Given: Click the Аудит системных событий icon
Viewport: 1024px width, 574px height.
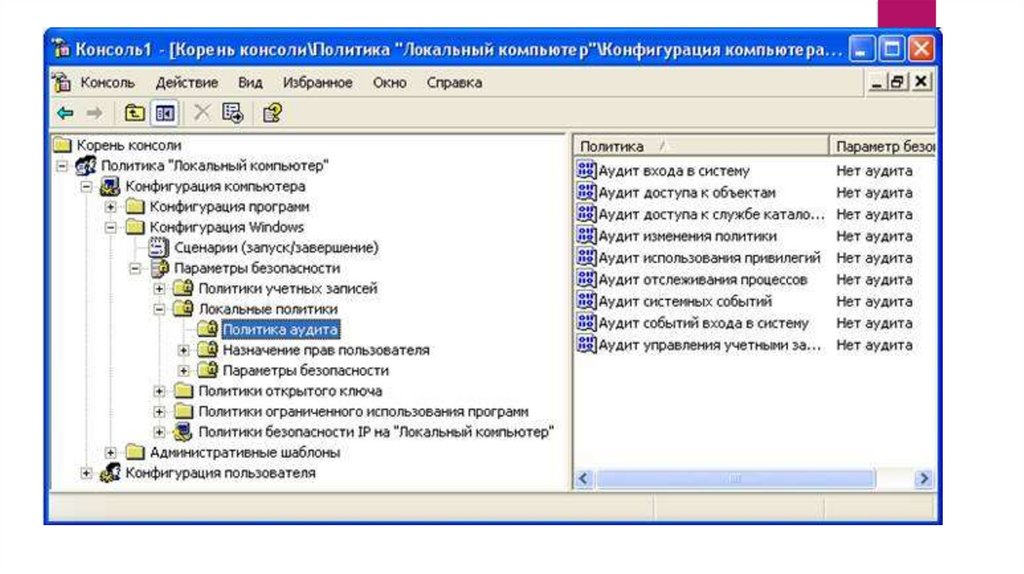Looking at the screenshot, I should (586, 301).
